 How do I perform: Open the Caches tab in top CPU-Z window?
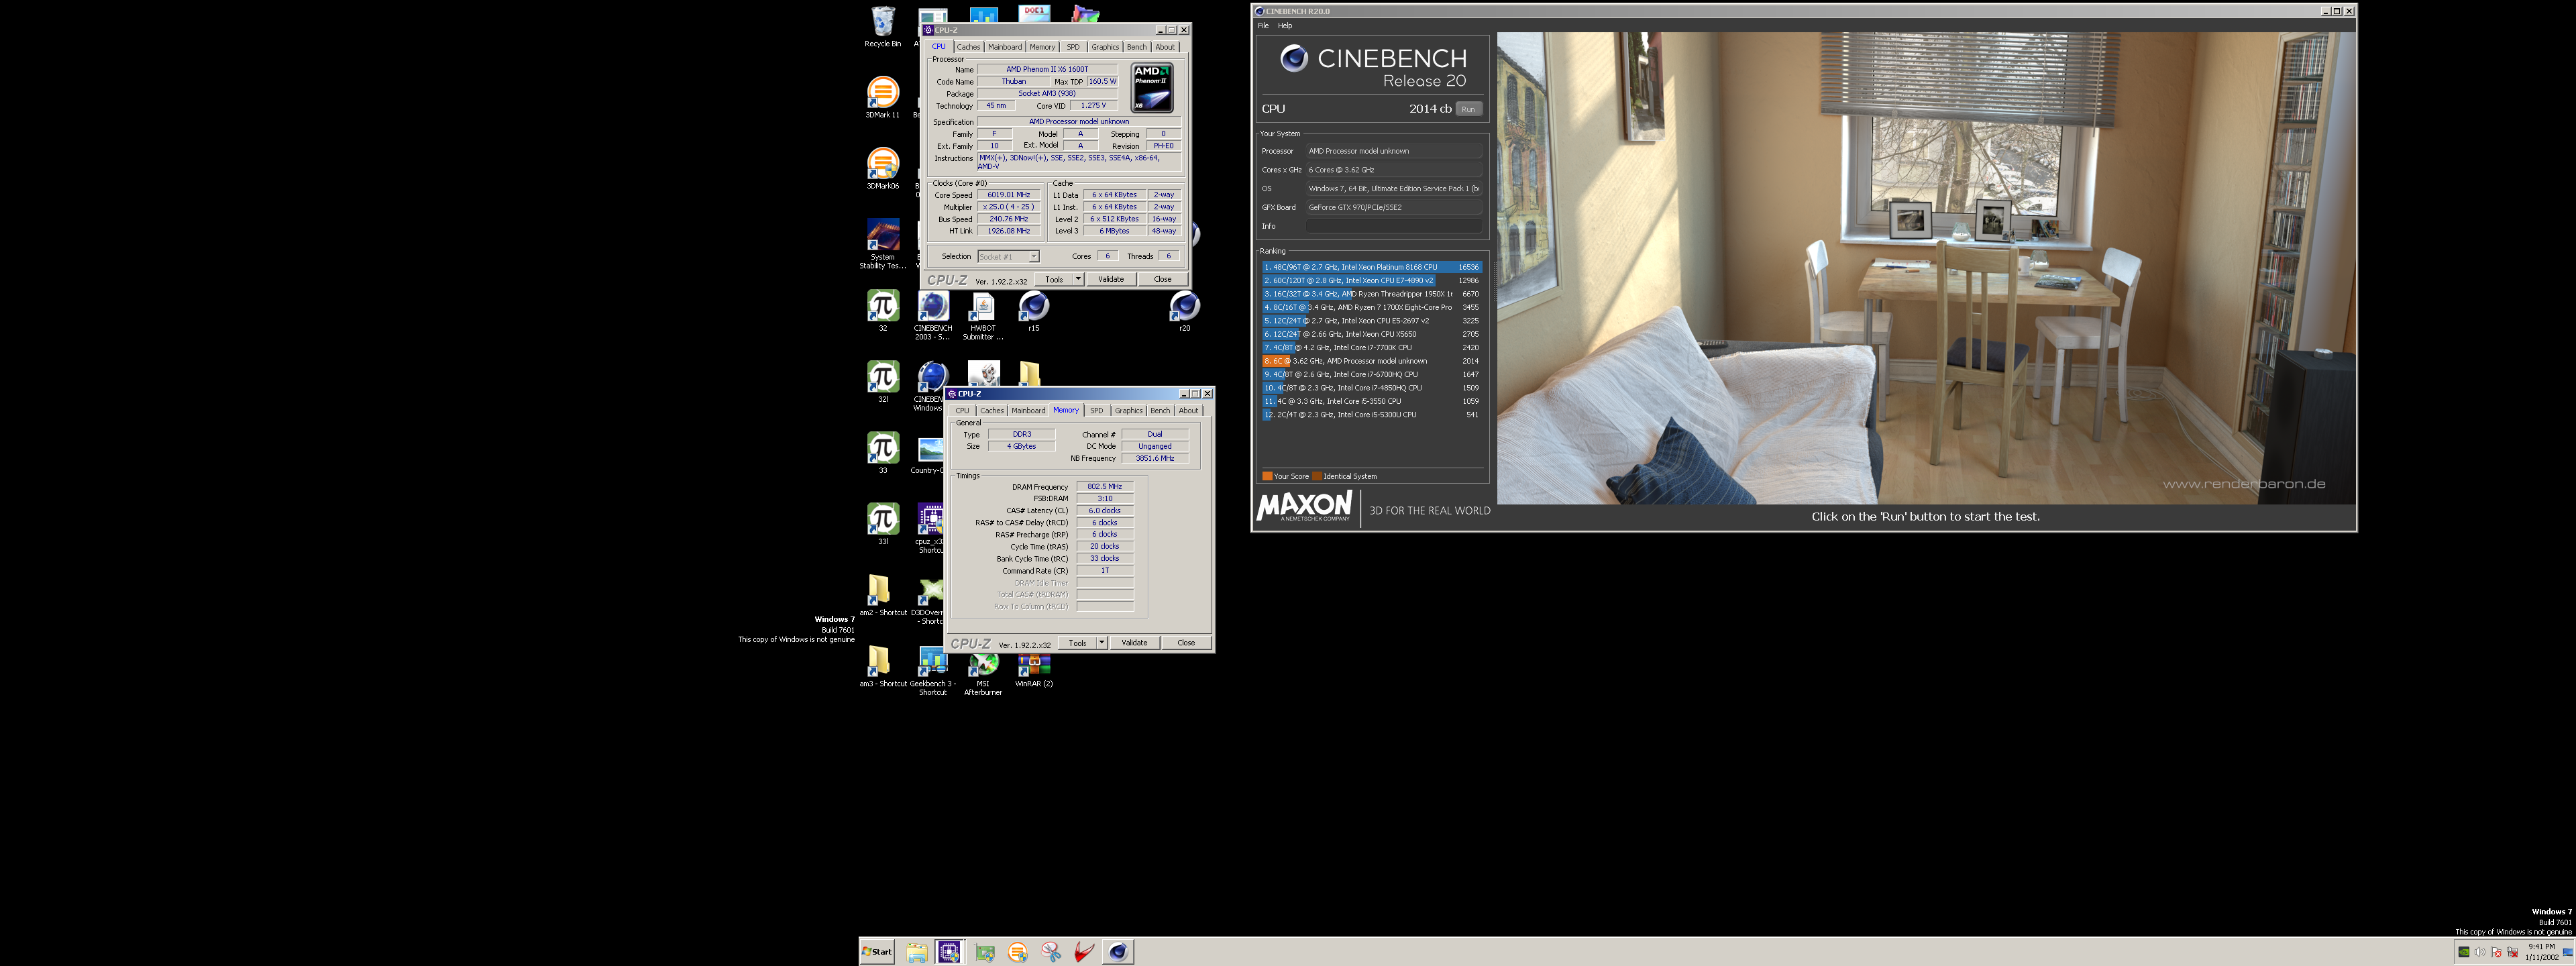point(968,47)
